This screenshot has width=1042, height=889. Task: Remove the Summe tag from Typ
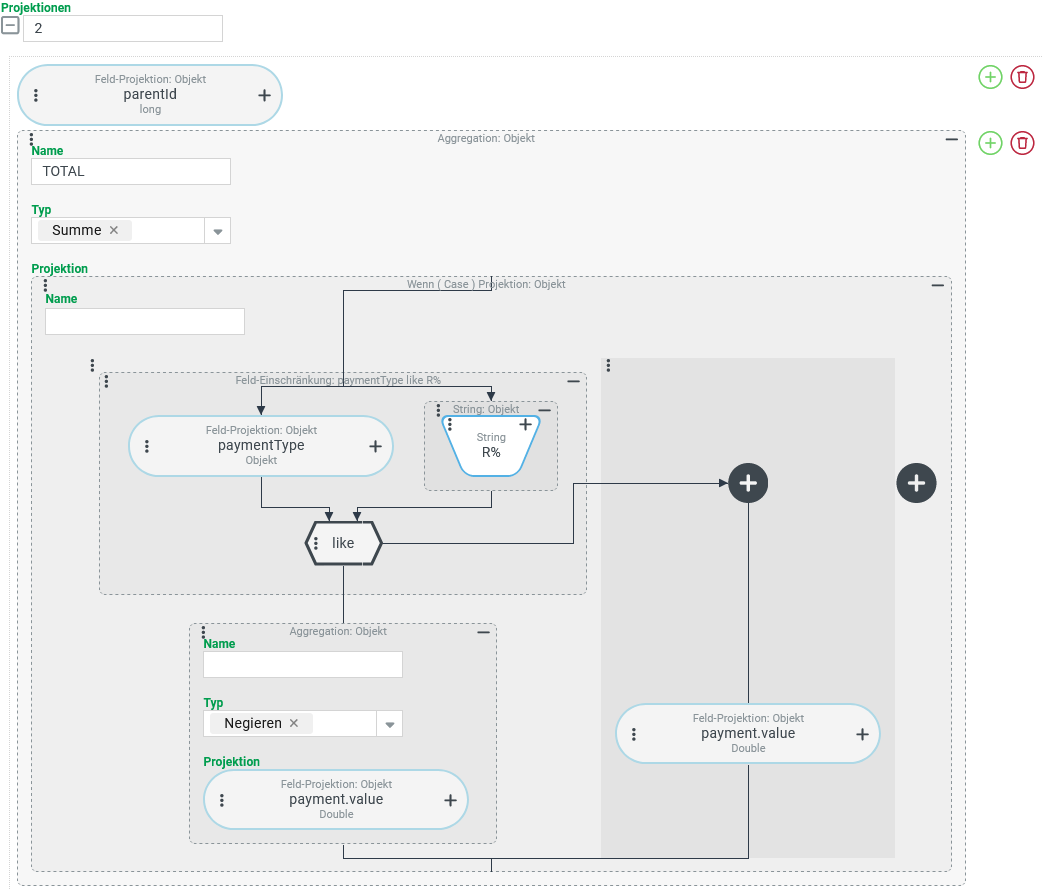pyautogui.click(x=114, y=230)
